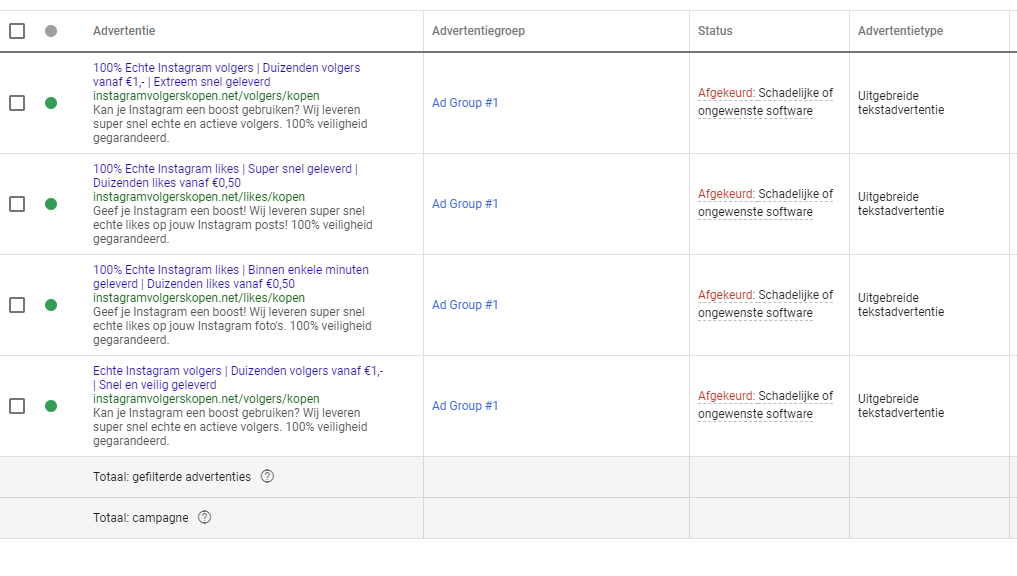Tick the select-all checkbox in the table header
Image resolution: width=1017 pixels, height=576 pixels.
tap(17, 30)
